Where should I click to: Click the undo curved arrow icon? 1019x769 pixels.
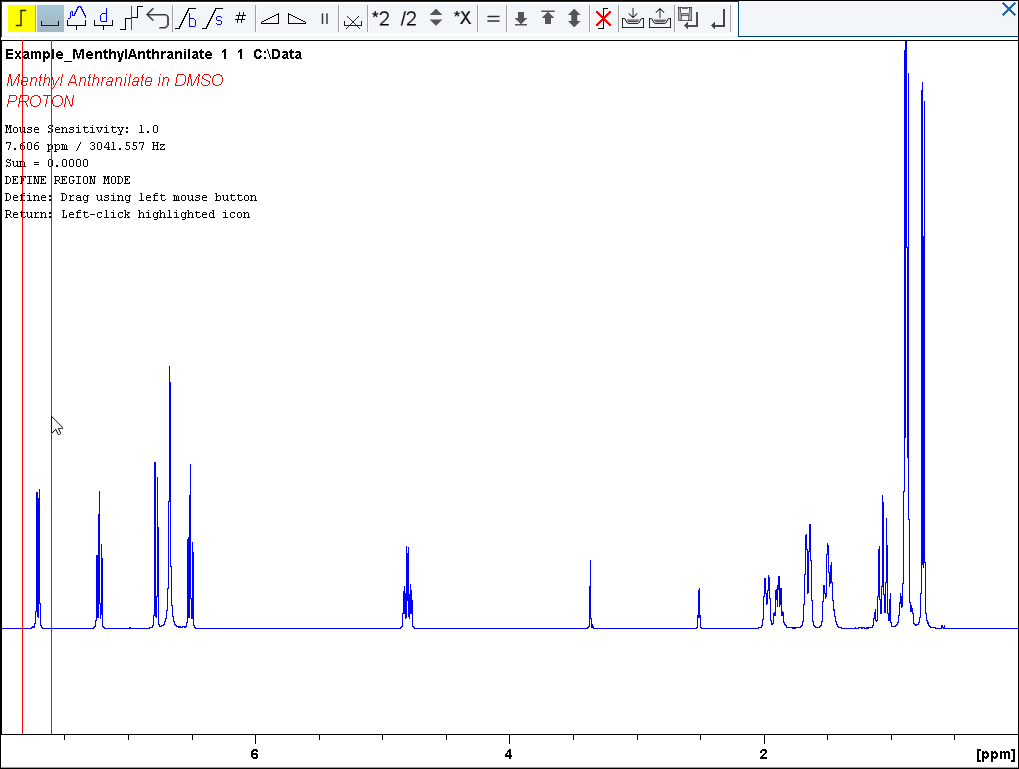158,18
